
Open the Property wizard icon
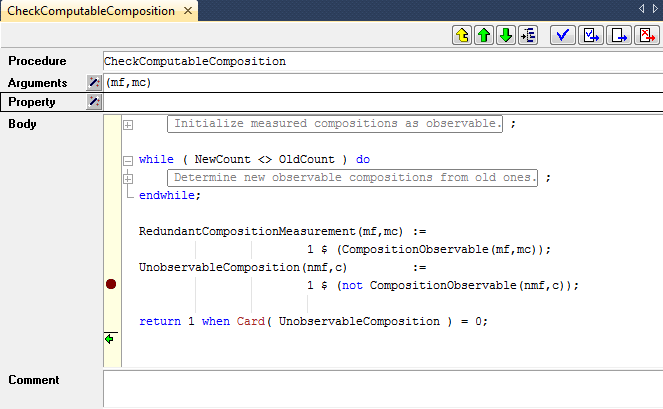pyautogui.click(x=94, y=102)
